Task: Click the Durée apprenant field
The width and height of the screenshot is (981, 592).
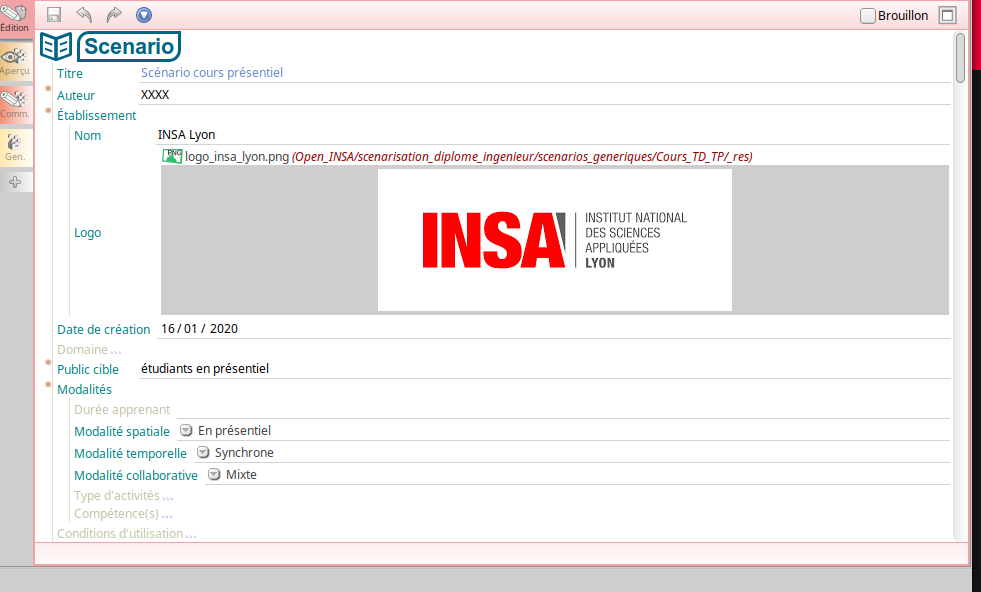Action: [x=563, y=410]
